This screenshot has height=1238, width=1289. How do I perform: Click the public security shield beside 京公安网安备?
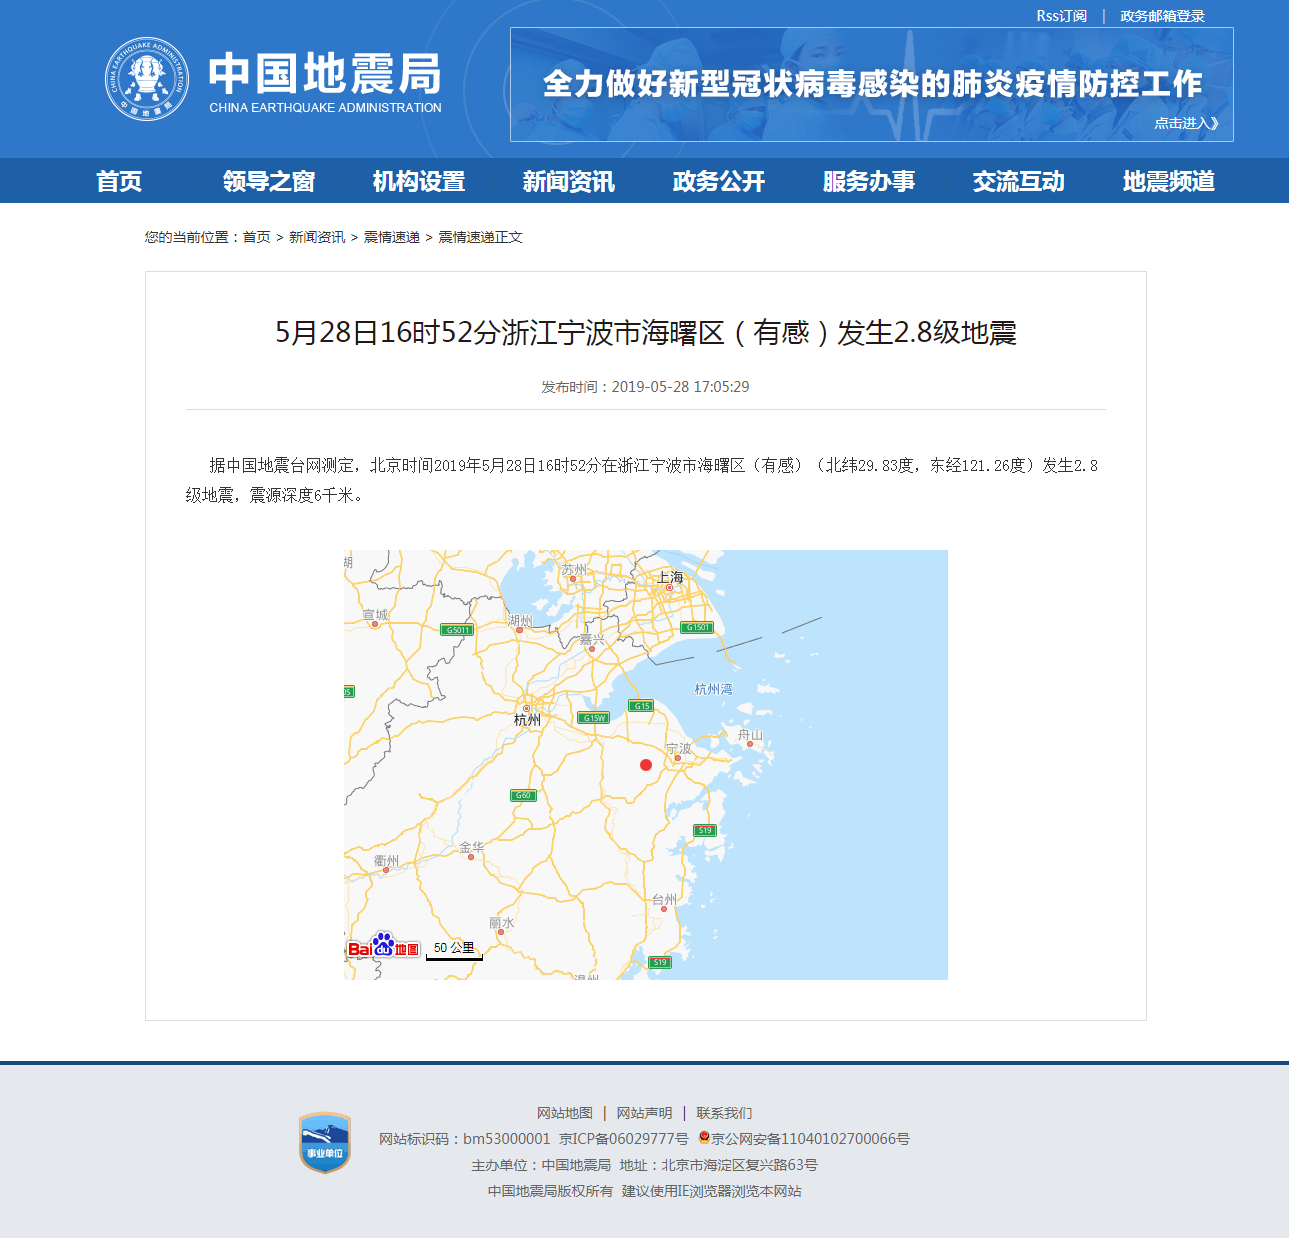coord(703,1138)
